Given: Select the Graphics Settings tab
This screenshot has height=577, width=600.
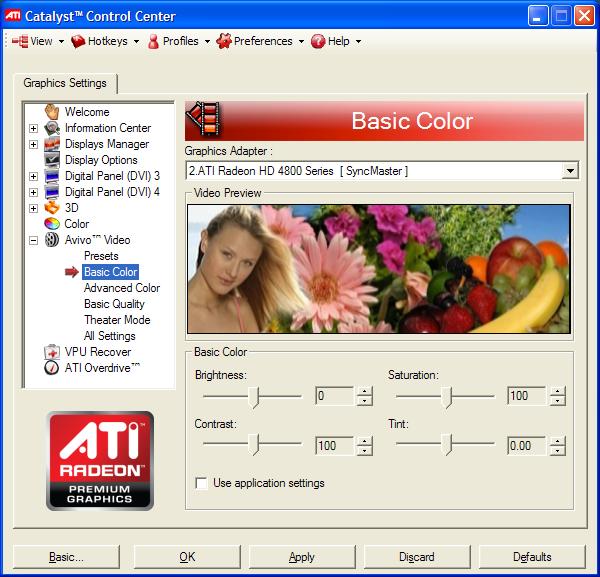Looking at the screenshot, I should coord(65,83).
